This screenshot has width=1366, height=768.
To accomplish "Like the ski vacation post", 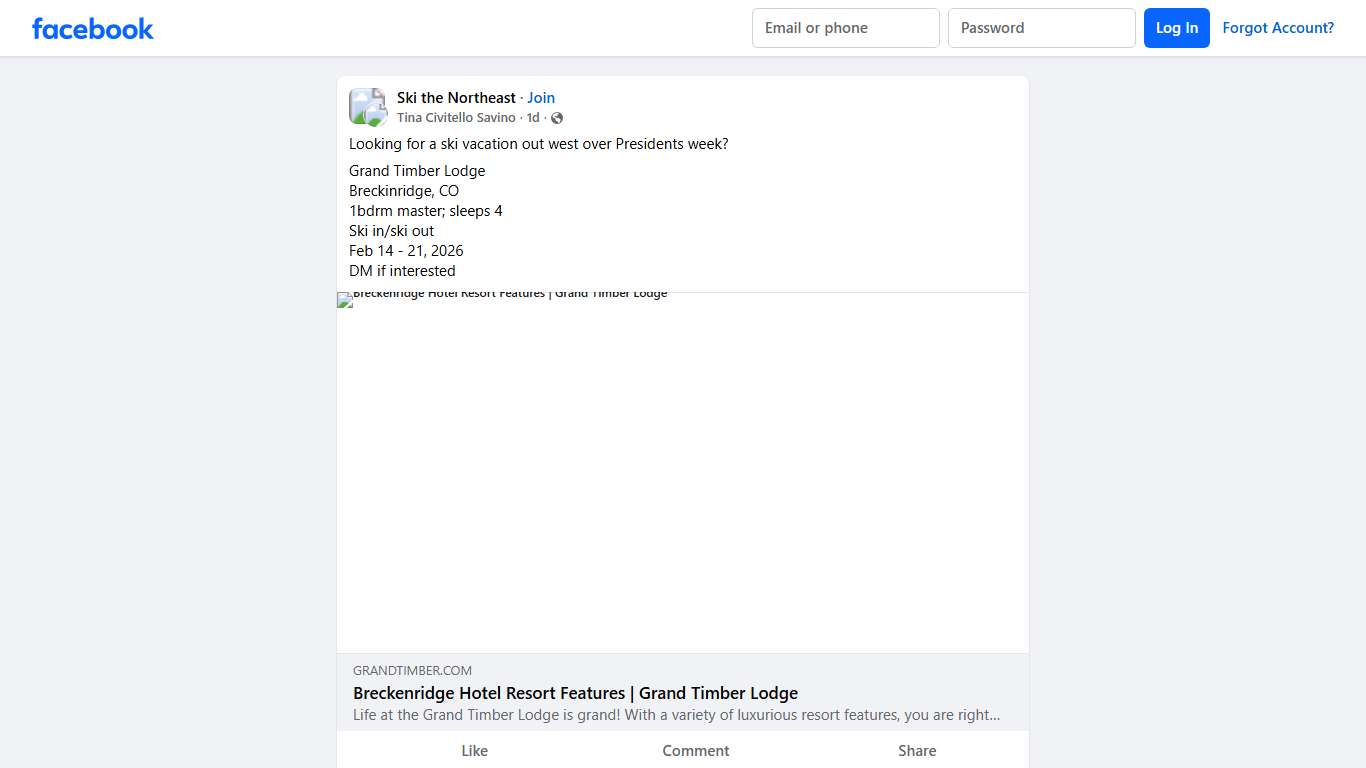I will pyautogui.click(x=474, y=751).
